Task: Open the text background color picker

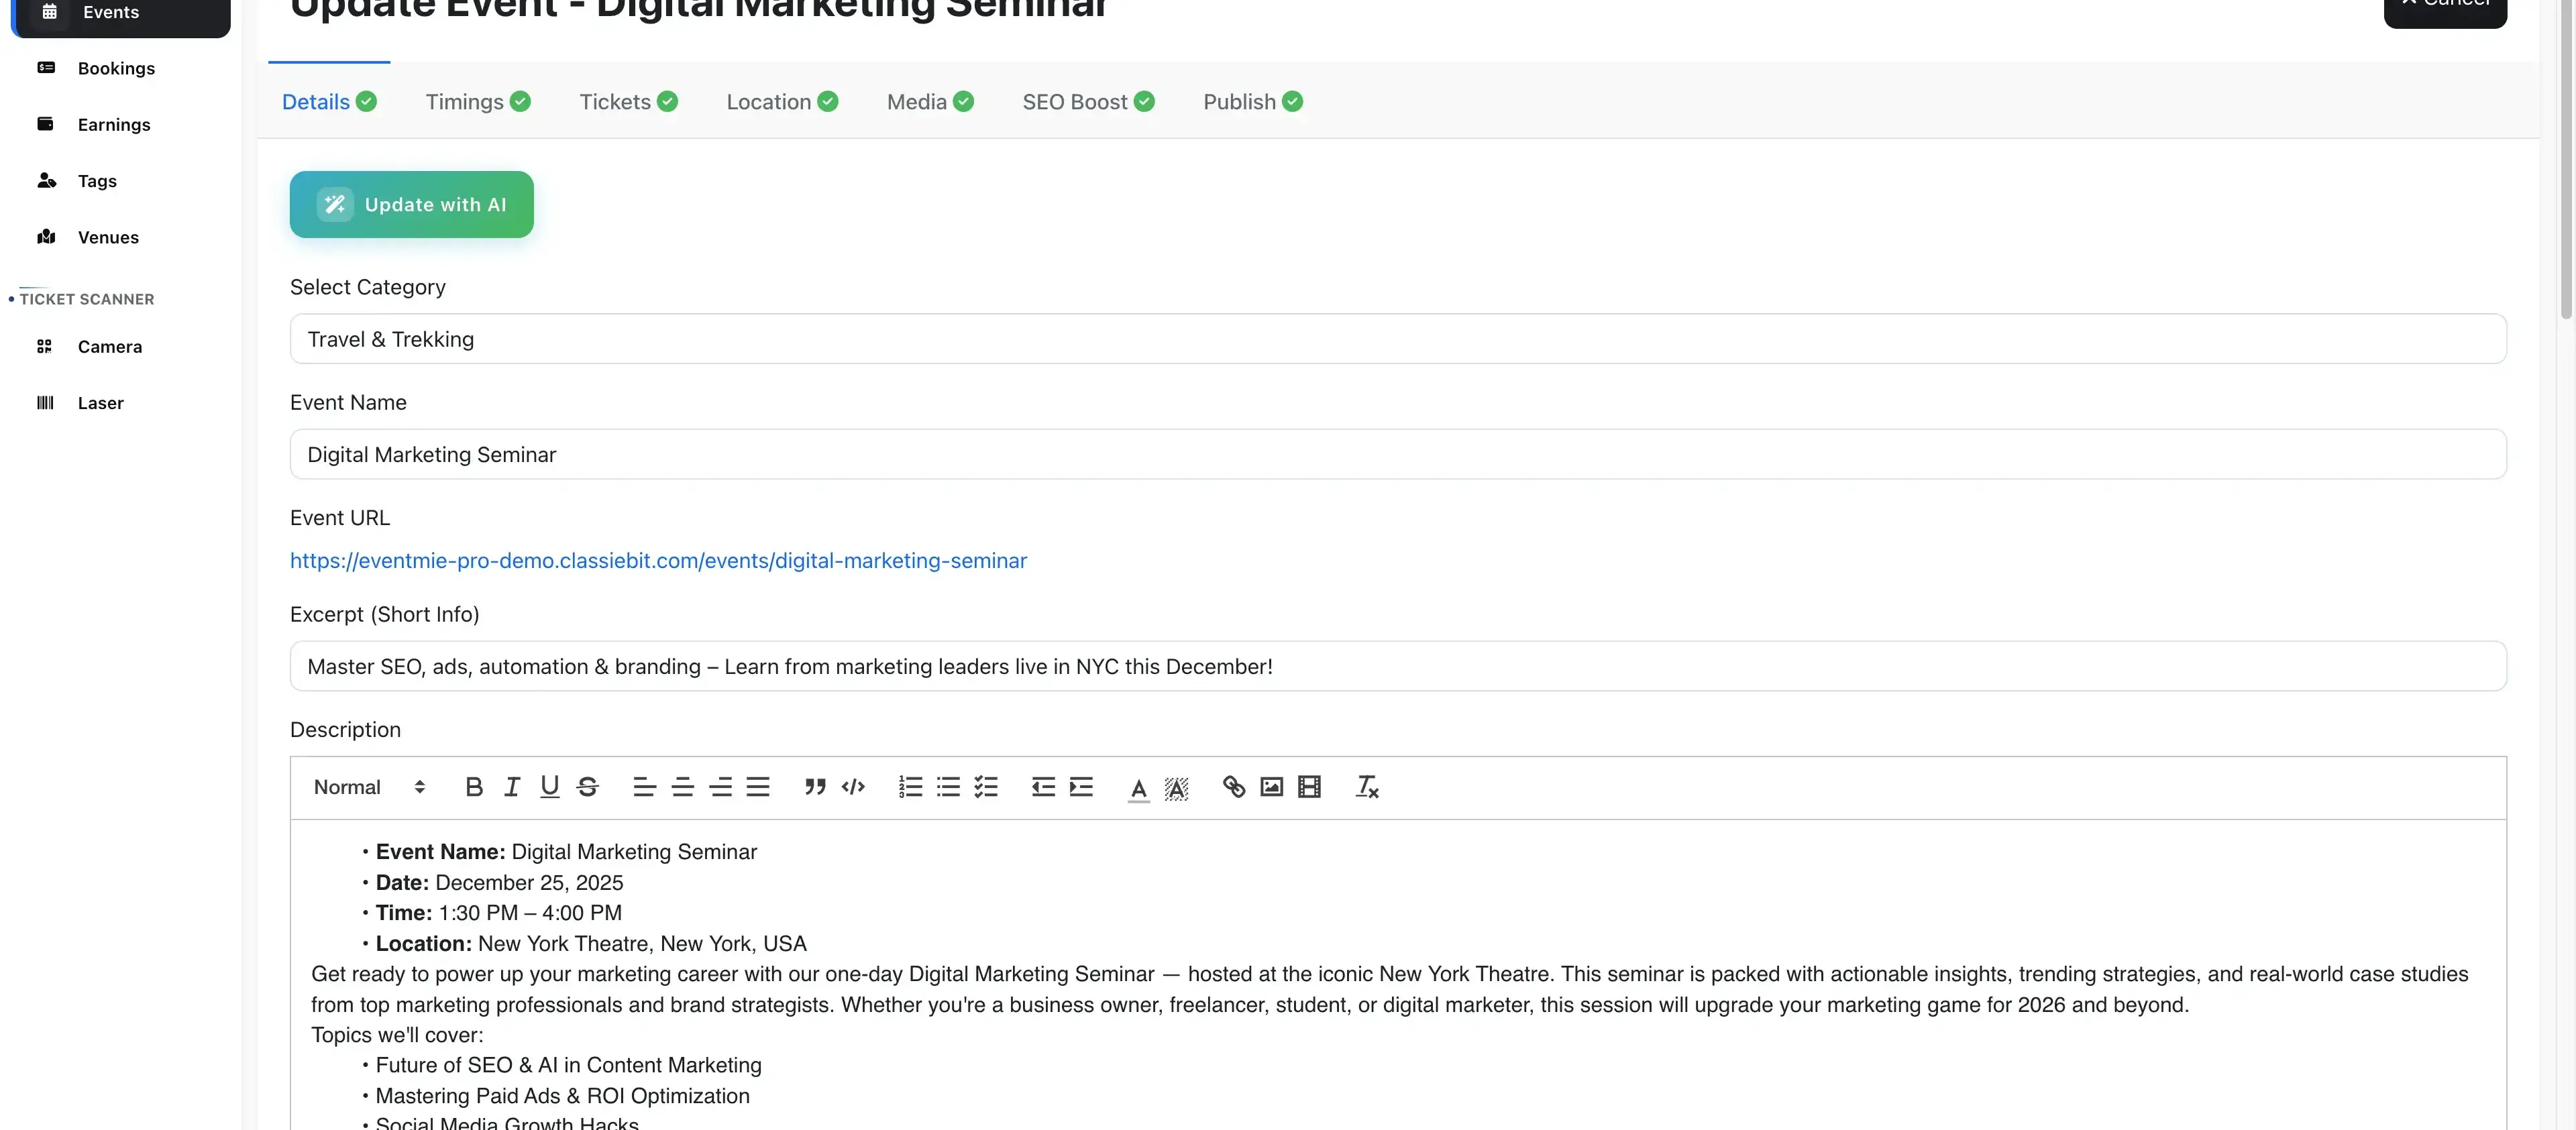Action: (1176, 788)
